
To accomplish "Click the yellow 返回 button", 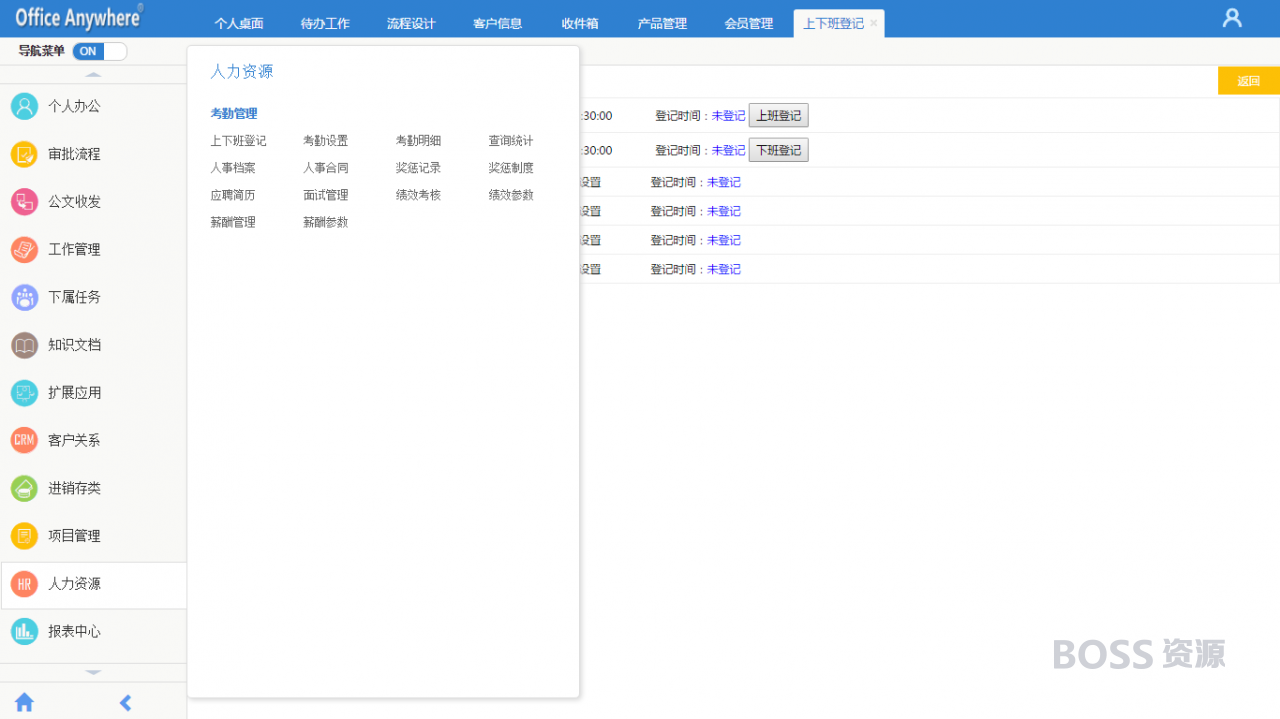I will 1249,81.
